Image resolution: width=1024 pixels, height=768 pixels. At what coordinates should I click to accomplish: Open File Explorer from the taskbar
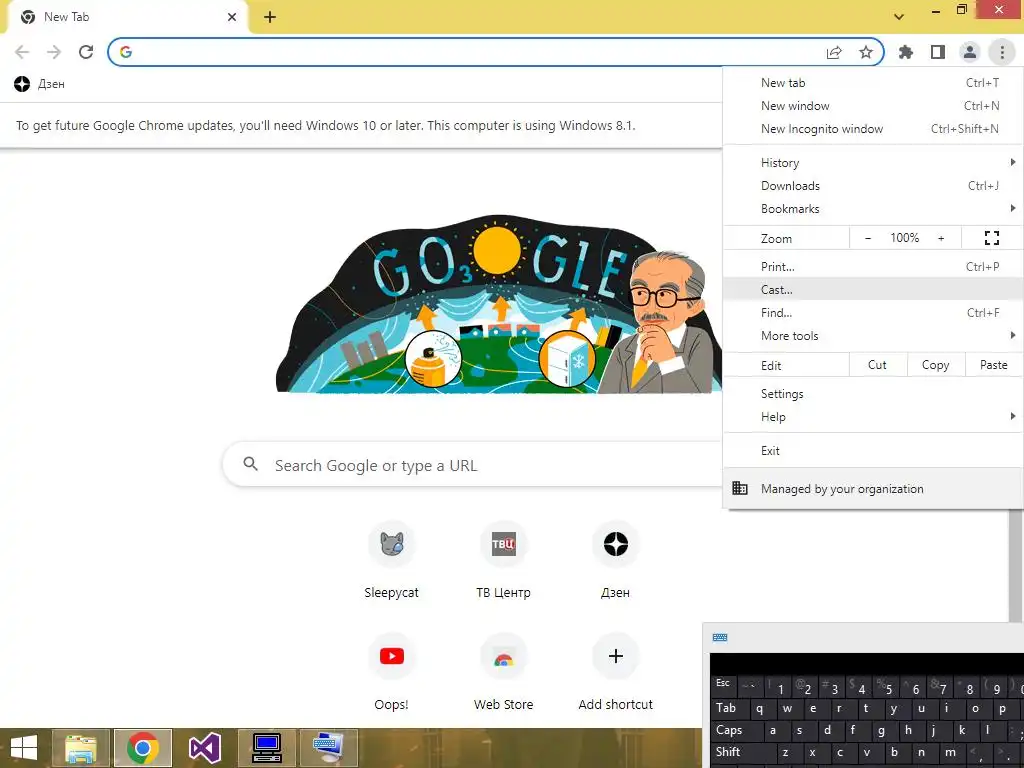pos(81,748)
